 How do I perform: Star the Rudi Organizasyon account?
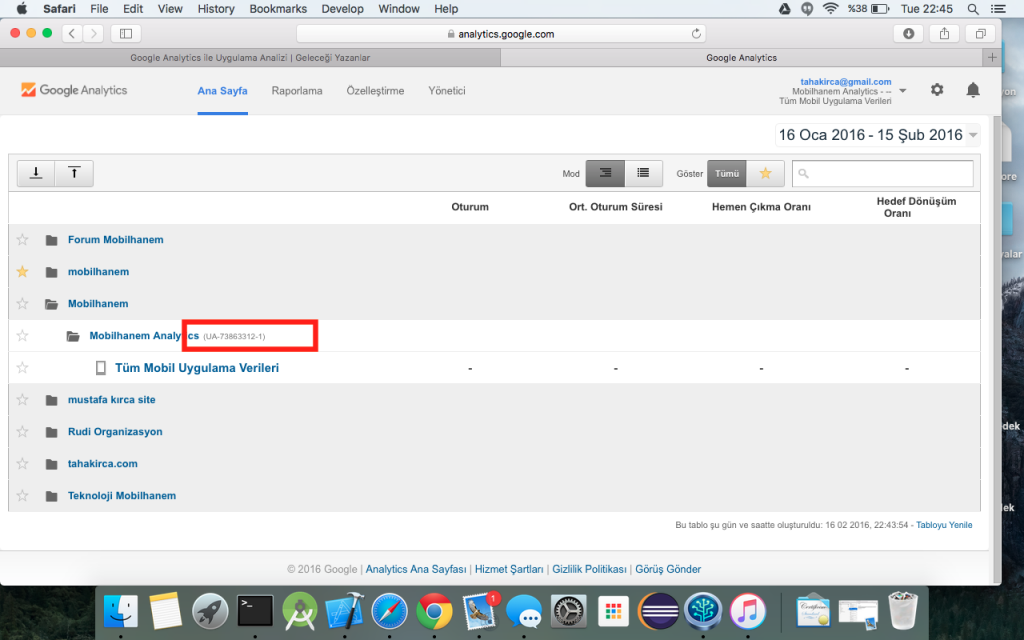click(22, 432)
